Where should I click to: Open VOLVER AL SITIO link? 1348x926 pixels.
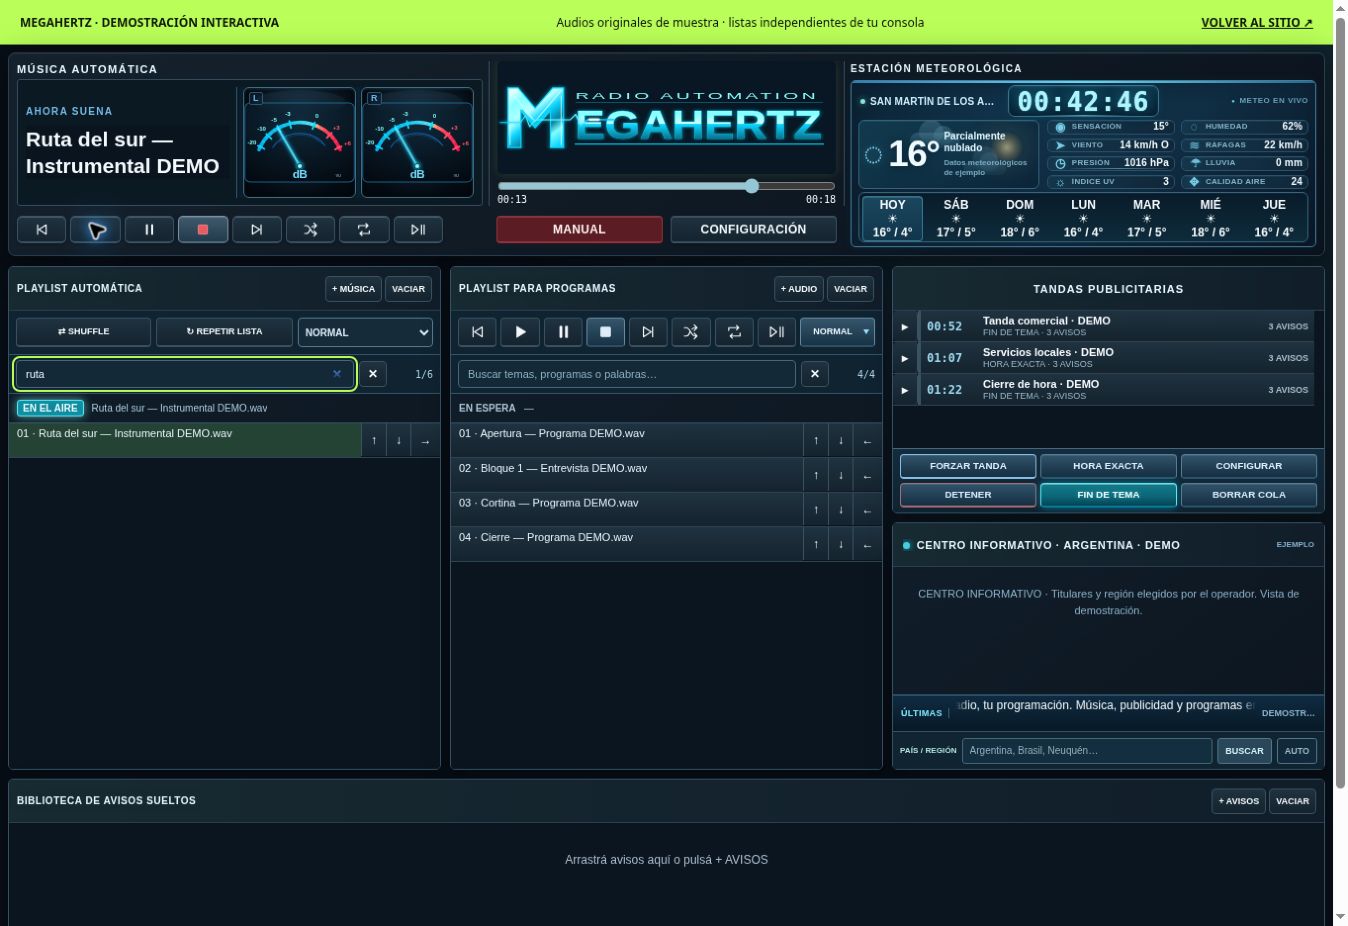[1257, 22]
